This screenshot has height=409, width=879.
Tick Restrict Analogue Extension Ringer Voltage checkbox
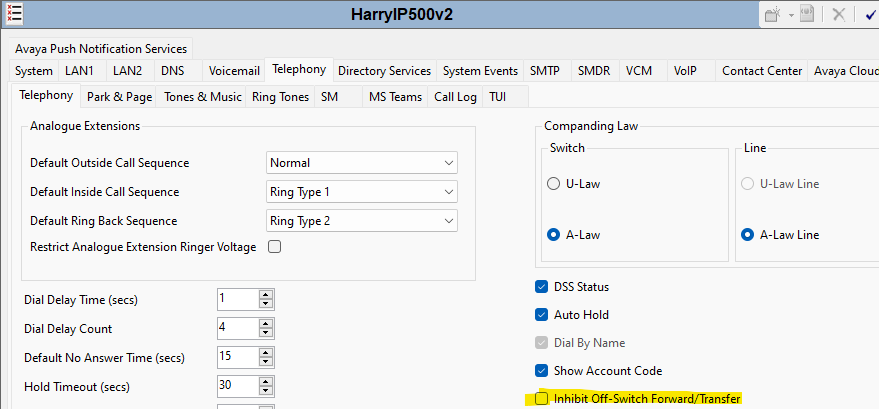tap(274, 247)
